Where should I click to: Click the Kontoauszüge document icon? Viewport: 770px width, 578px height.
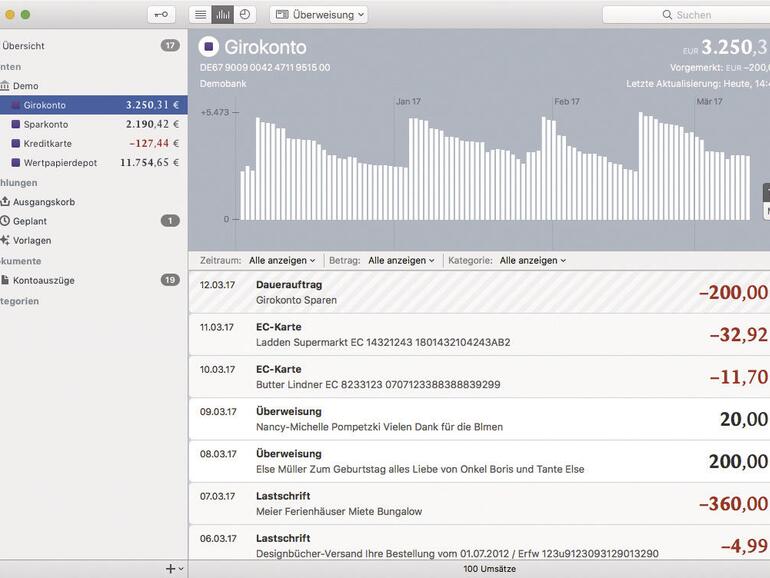point(5,280)
